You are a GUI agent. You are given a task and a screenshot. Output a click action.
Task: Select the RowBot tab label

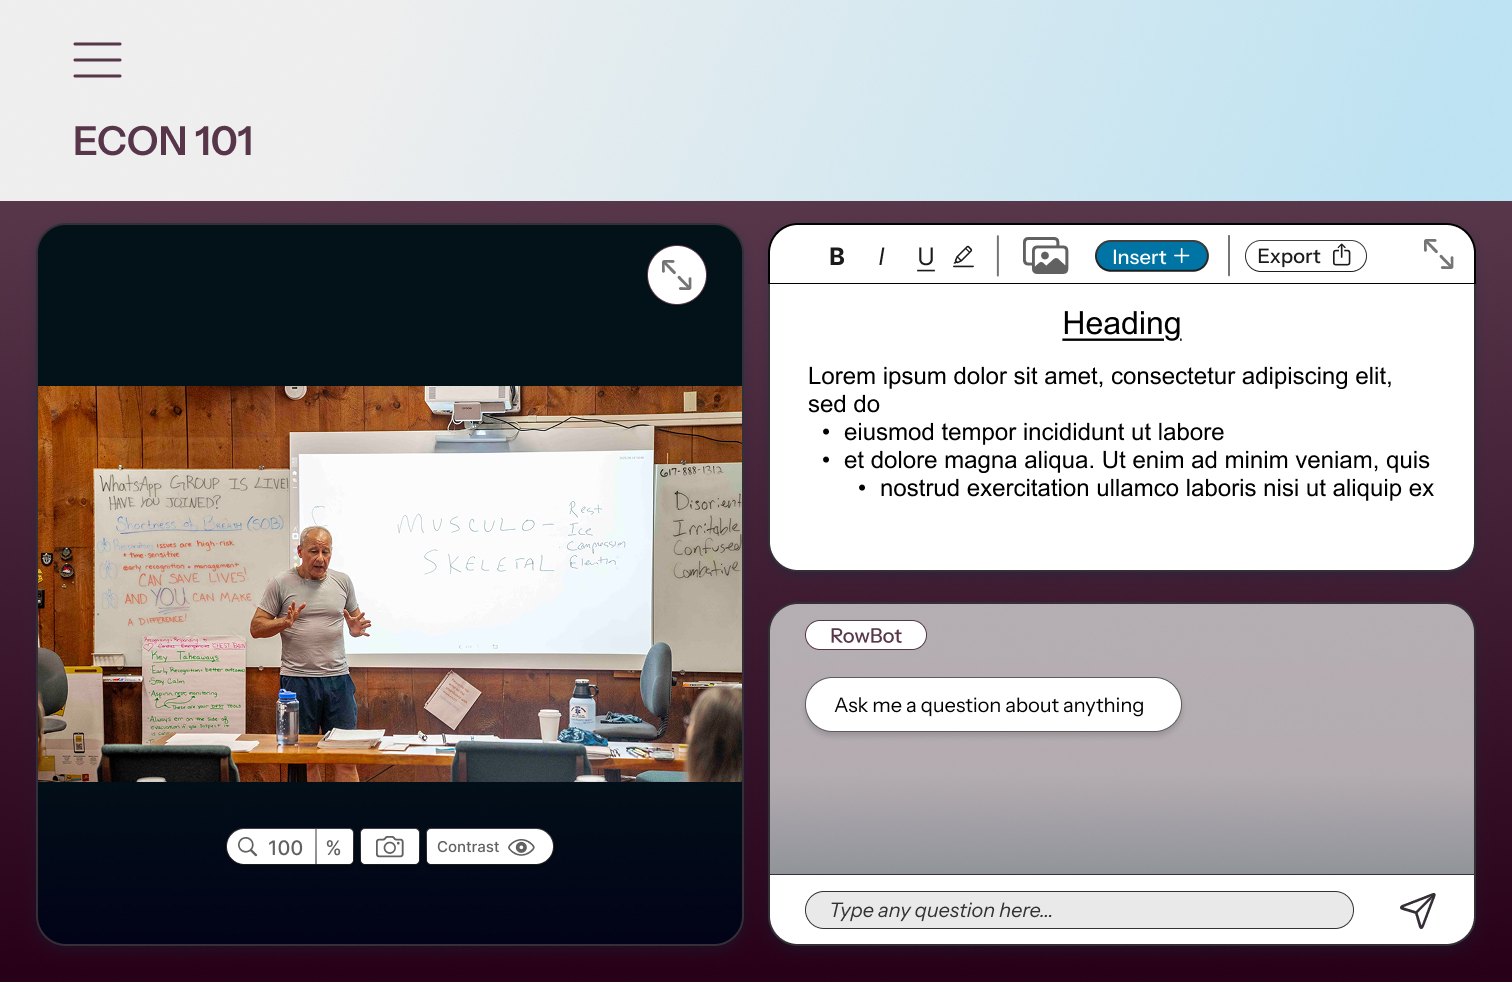click(865, 636)
